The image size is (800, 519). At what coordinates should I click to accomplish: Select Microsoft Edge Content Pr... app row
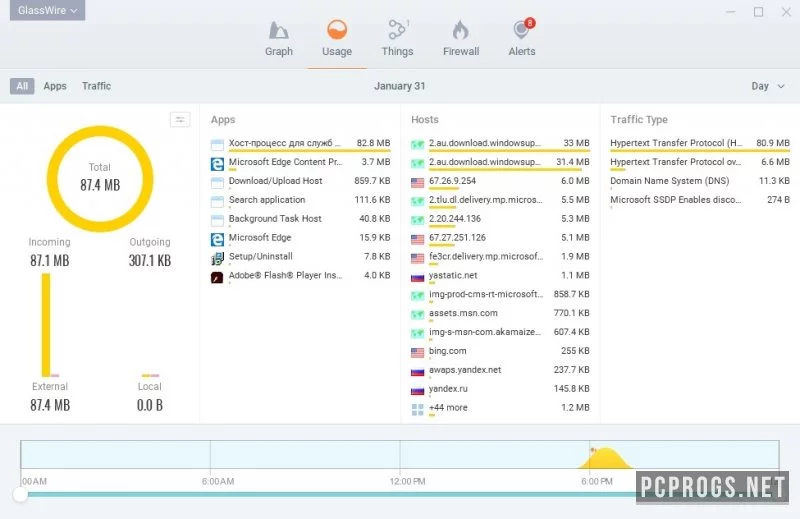coord(301,162)
